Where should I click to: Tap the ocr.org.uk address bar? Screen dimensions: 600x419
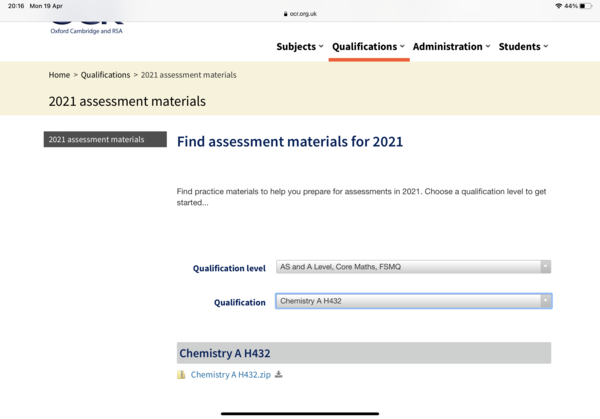click(x=300, y=14)
